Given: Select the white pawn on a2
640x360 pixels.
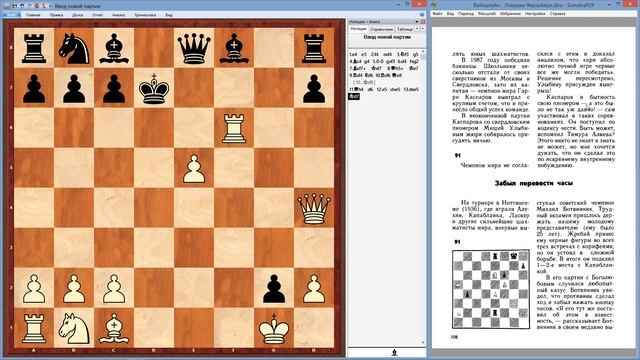Looking at the screenshot, I should click(x=34, y=288).
